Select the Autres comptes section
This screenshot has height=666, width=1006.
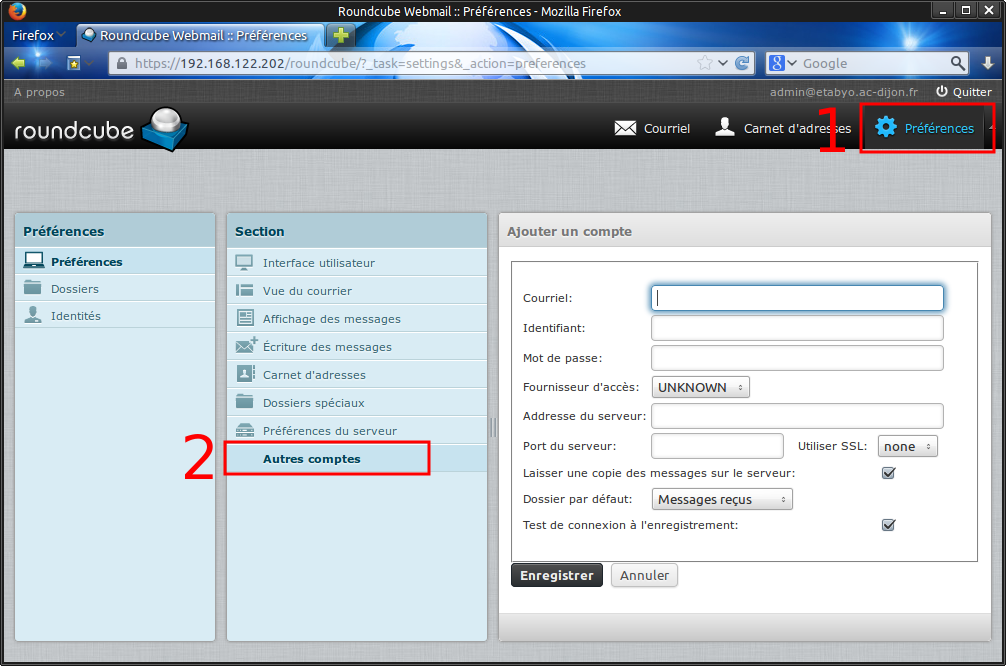(x=357, y=459)
